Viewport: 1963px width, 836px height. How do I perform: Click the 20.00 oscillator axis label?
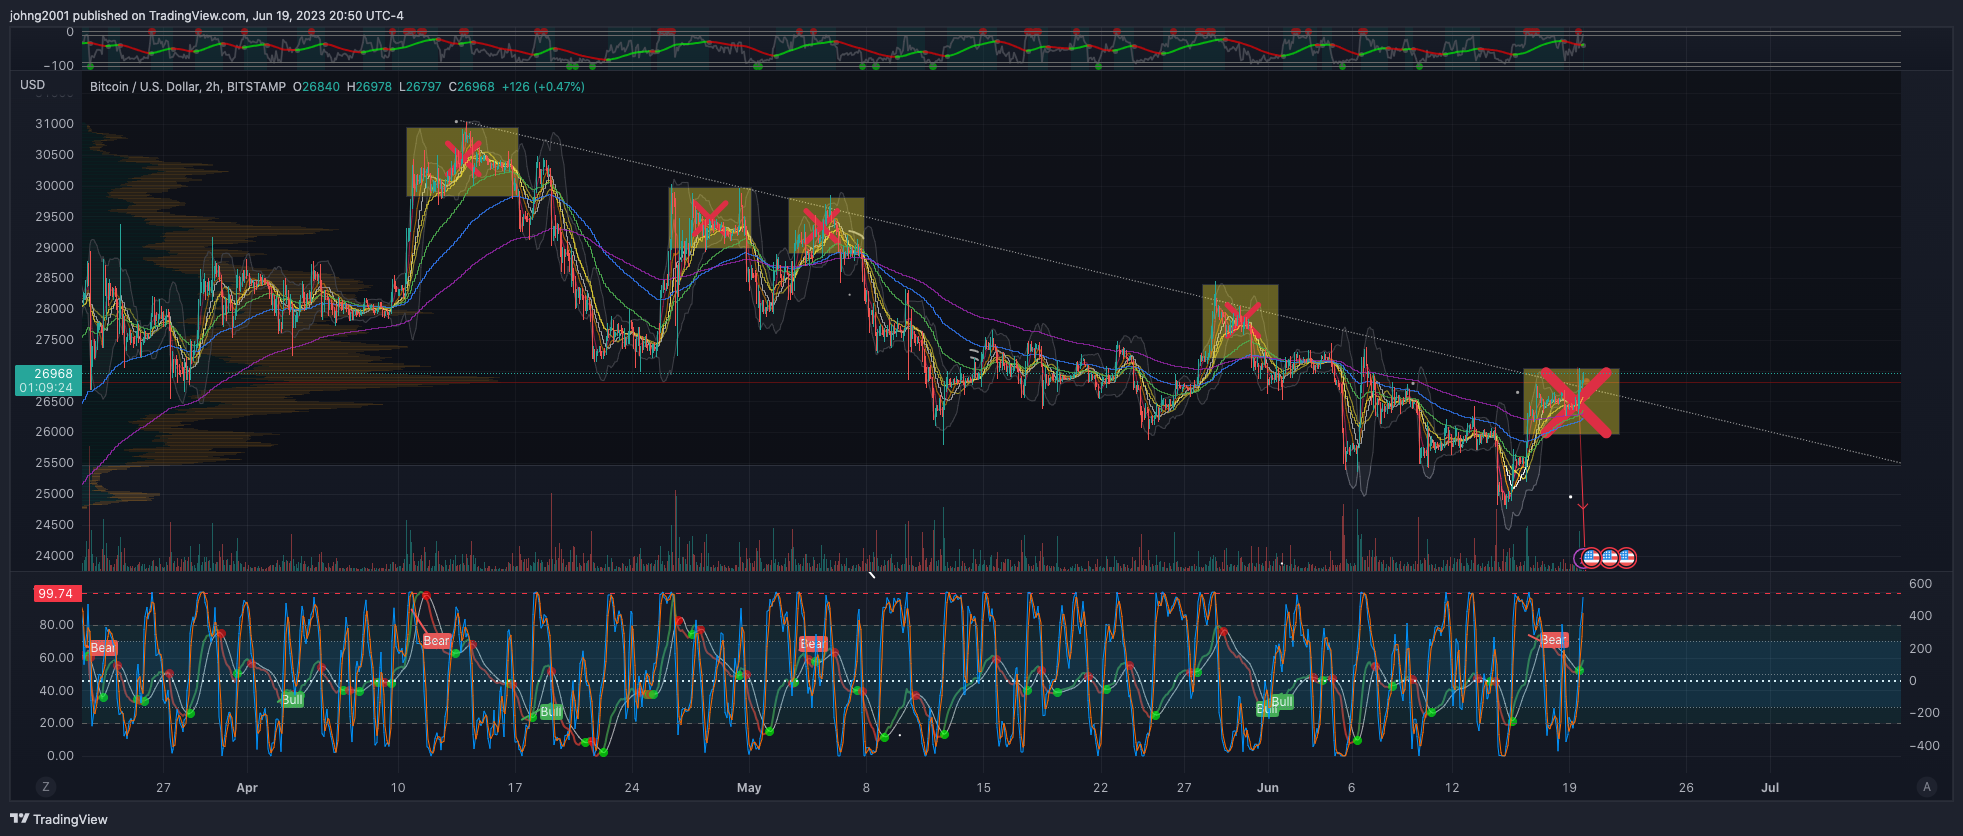click(x=56, y=723)
